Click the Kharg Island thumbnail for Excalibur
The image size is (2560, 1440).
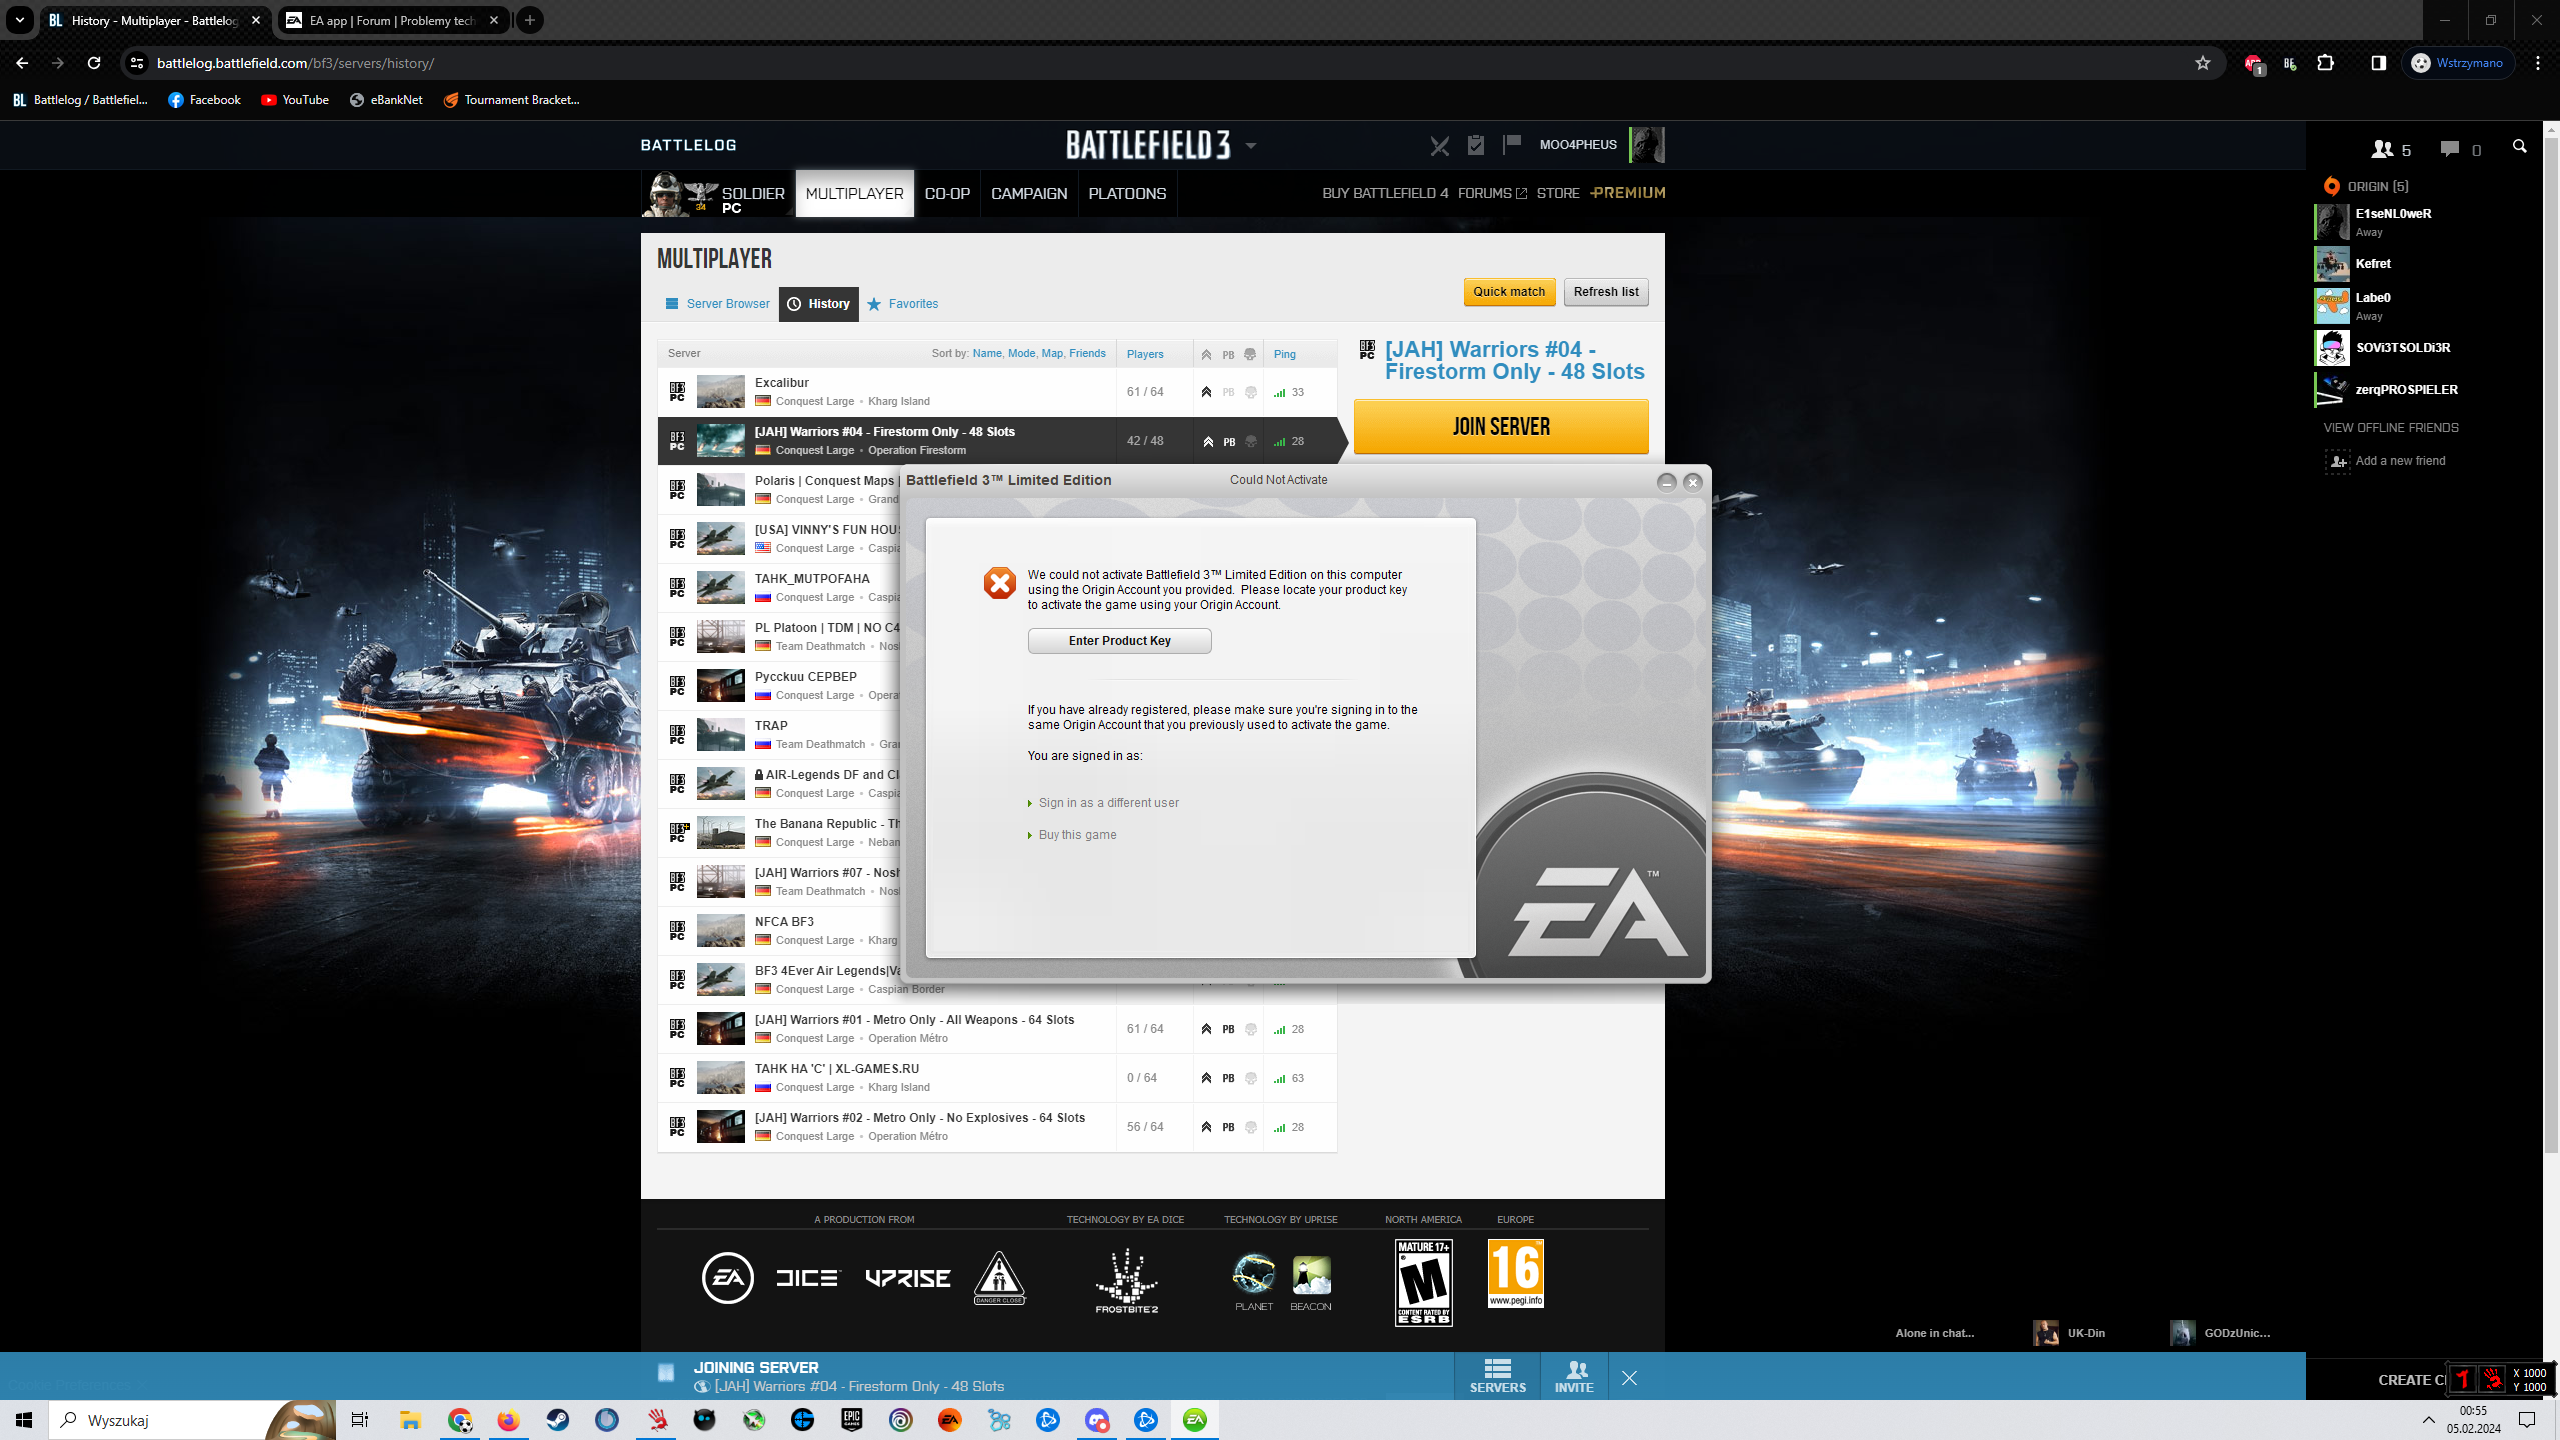[720, 392]
